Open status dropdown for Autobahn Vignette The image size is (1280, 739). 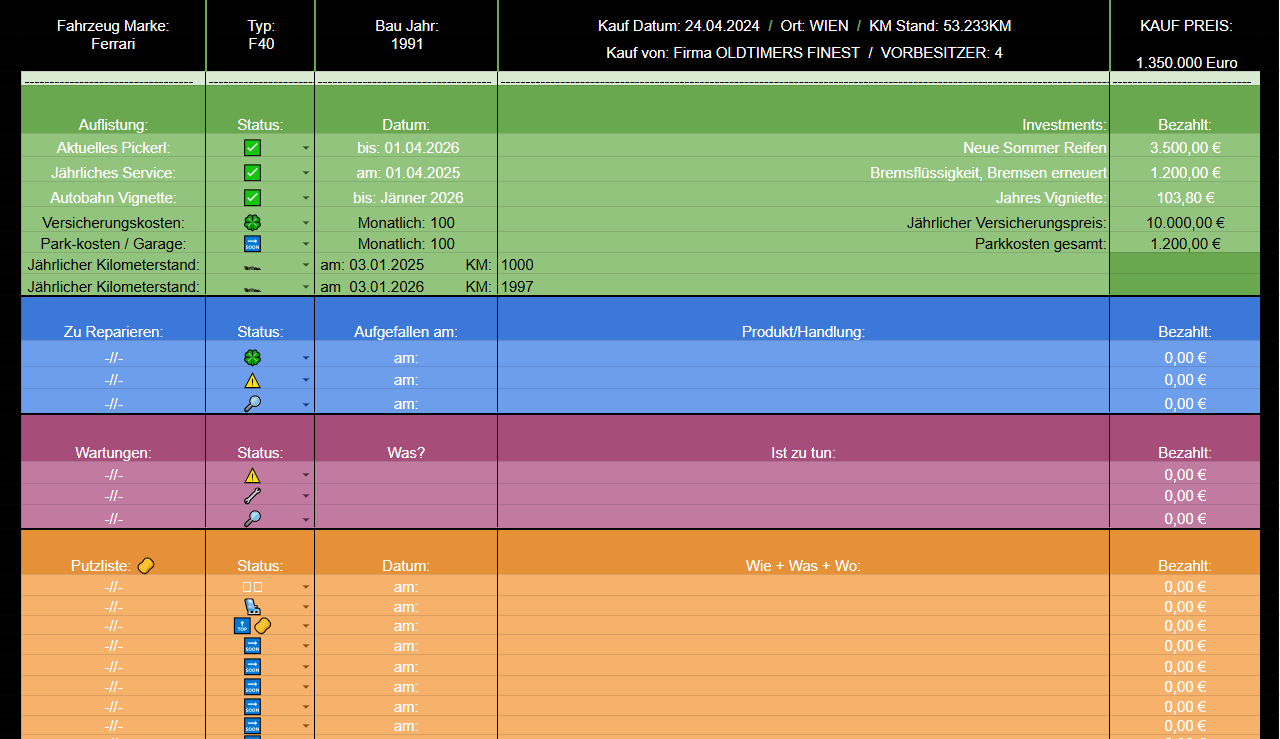click(306, 199)
